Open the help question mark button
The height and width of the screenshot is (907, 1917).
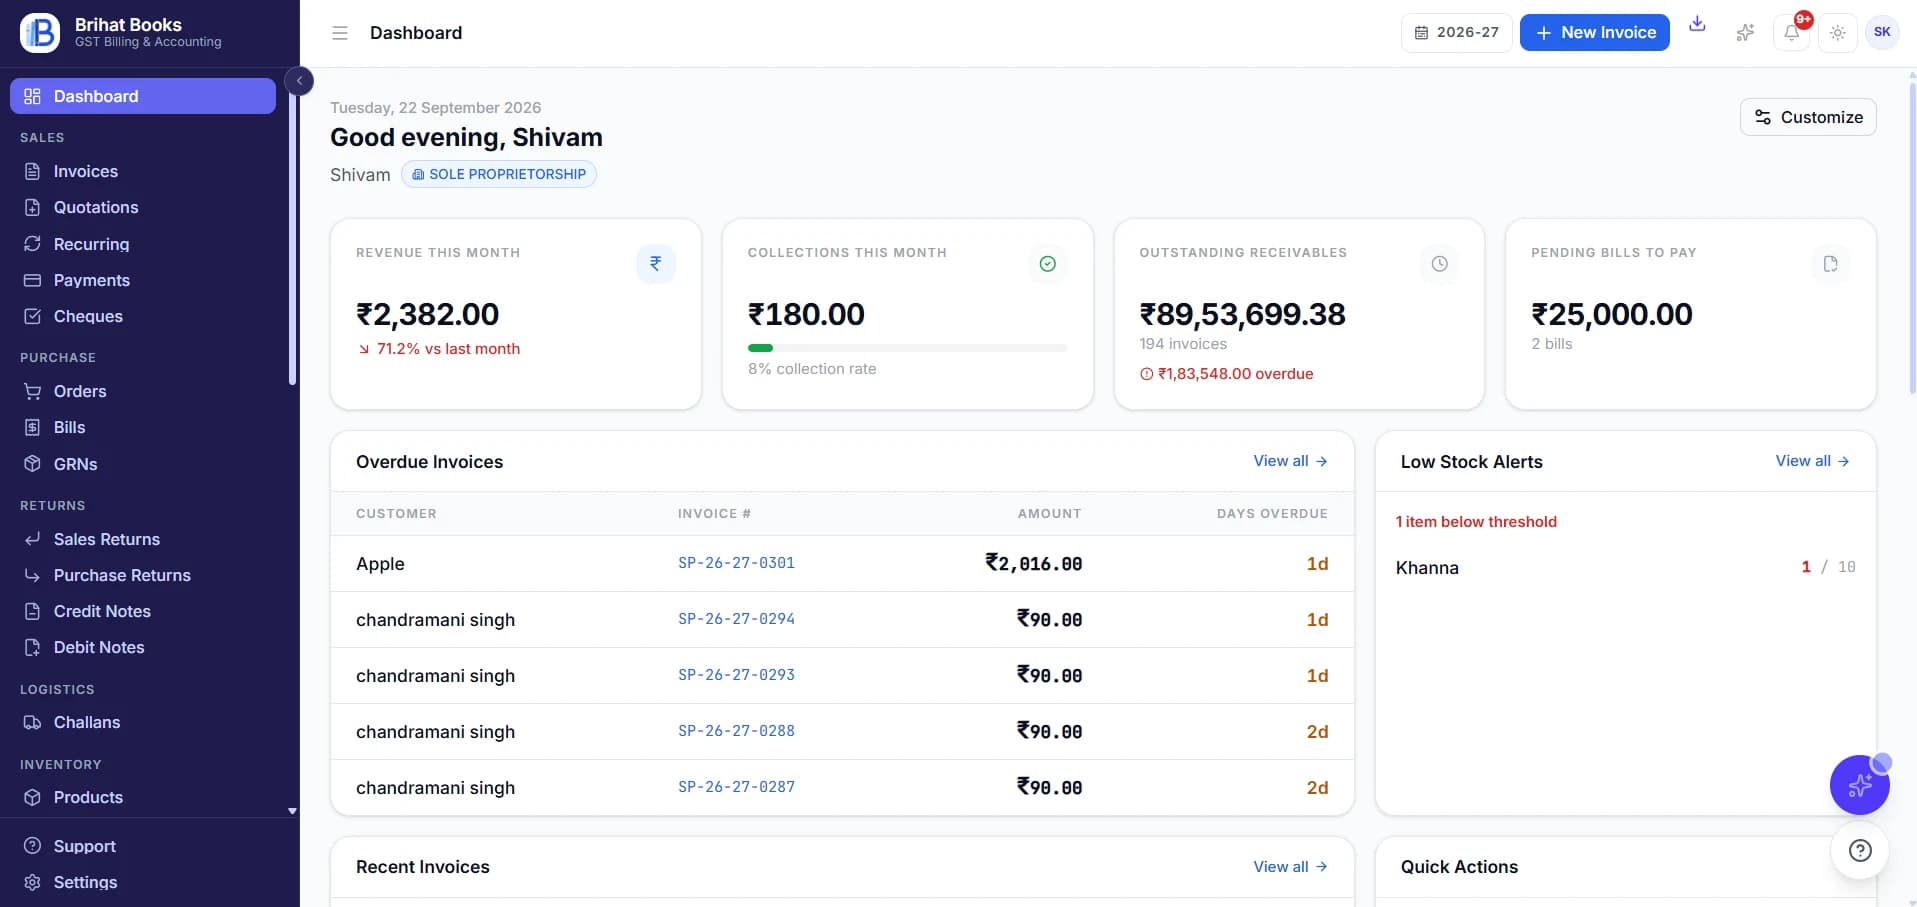click(x=1860, y=851)
